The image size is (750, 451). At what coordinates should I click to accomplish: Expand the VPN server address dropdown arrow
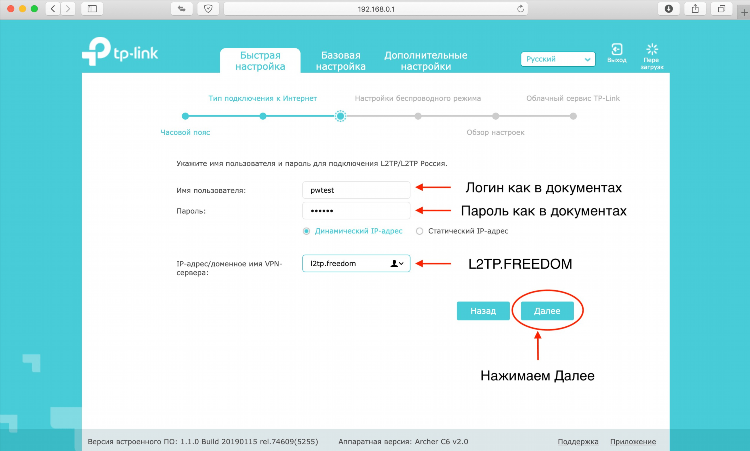point(401,264)
